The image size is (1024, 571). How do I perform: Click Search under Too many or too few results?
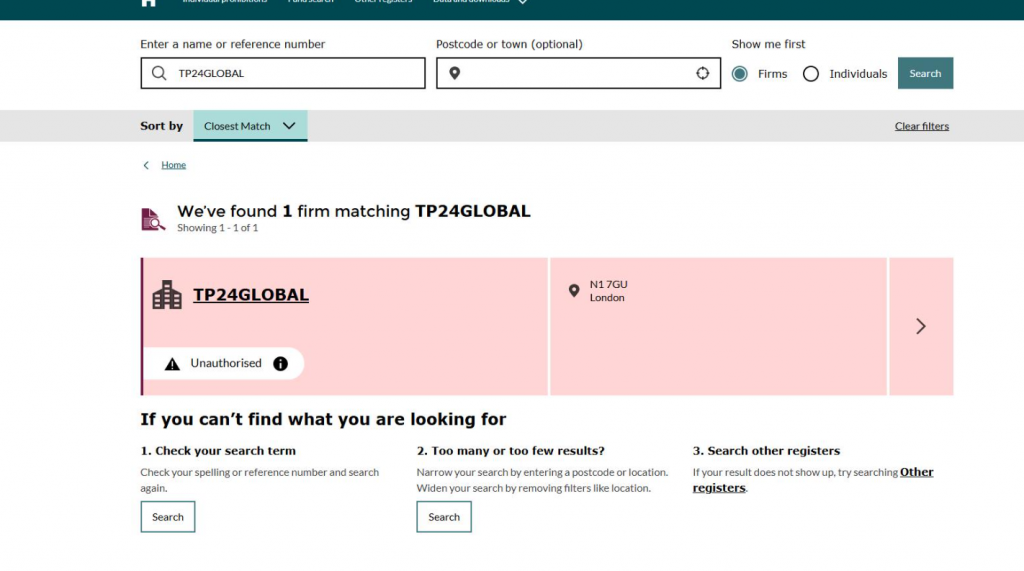click(444, 517)
